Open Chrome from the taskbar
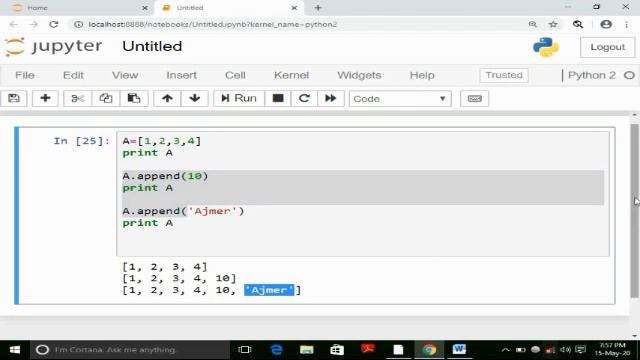This screenshot has height=360, width=640. [x=429, y=350]
